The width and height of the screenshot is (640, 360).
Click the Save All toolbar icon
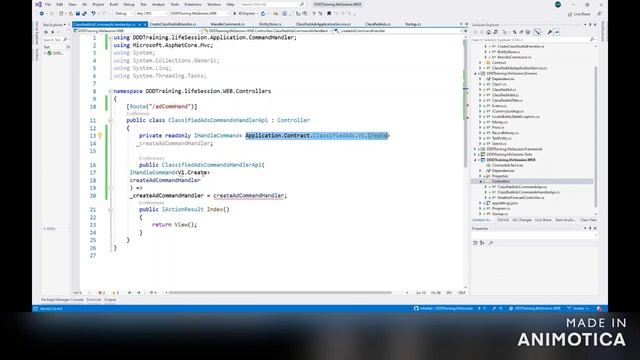point(84,13)
